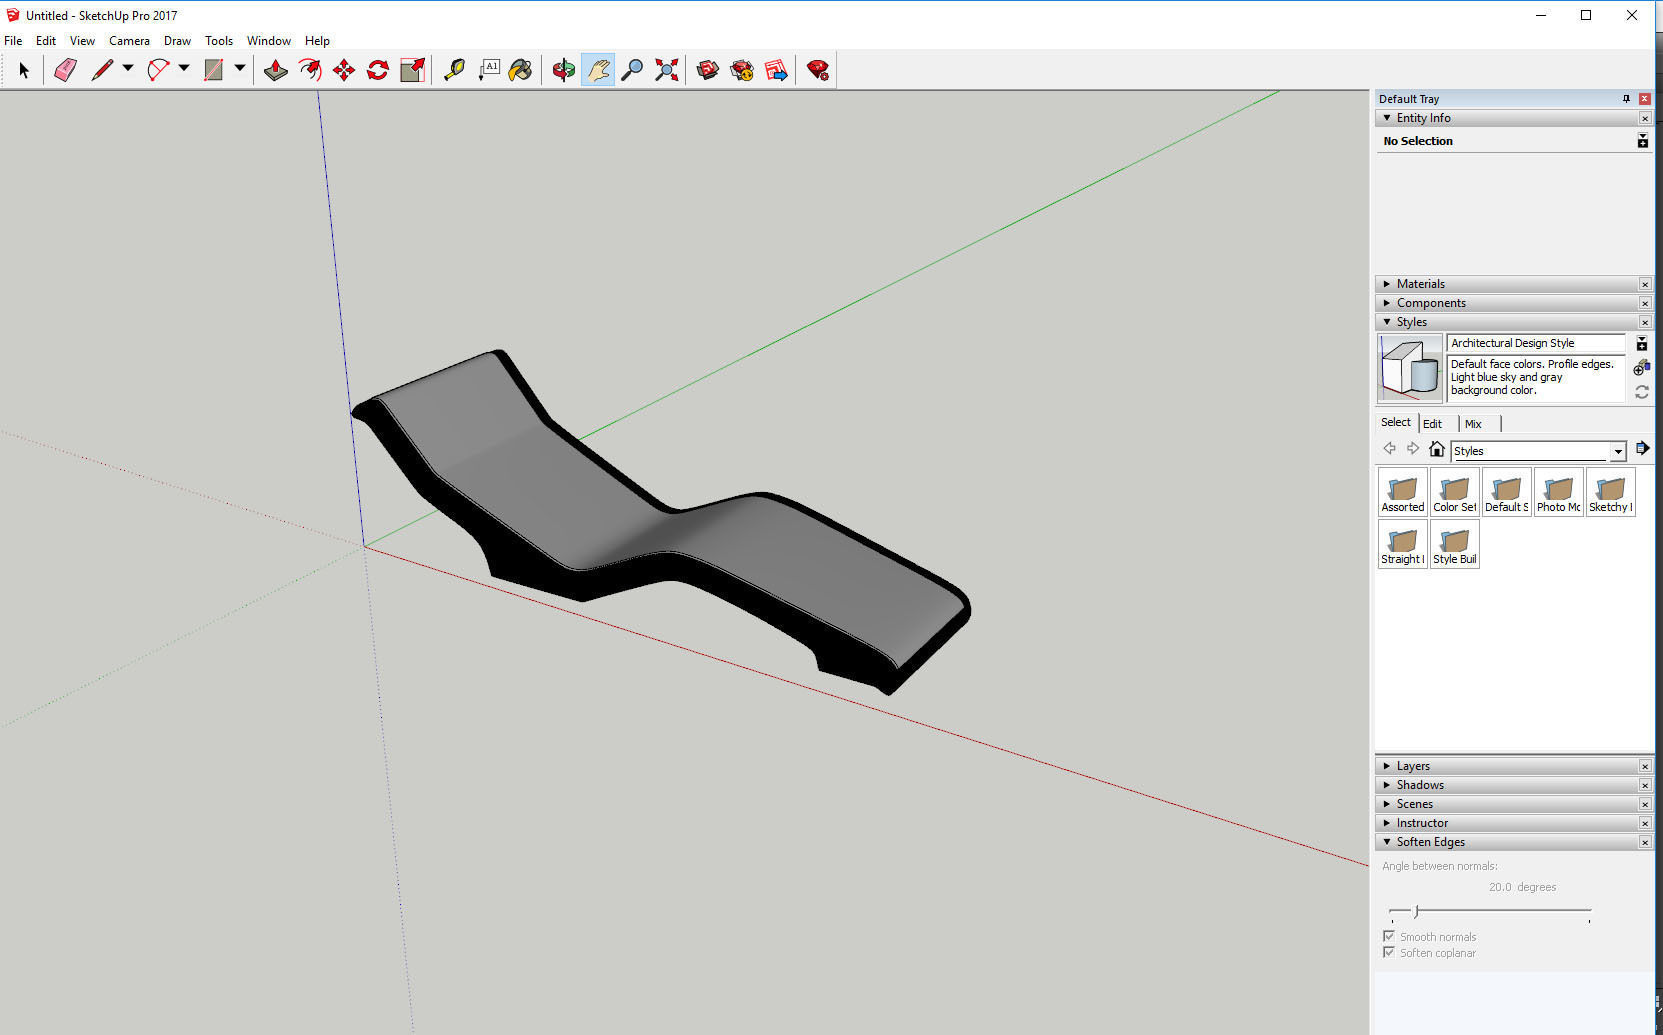
Task: Open the Photo Modeling styles folder
Action: click(1559, 492)
